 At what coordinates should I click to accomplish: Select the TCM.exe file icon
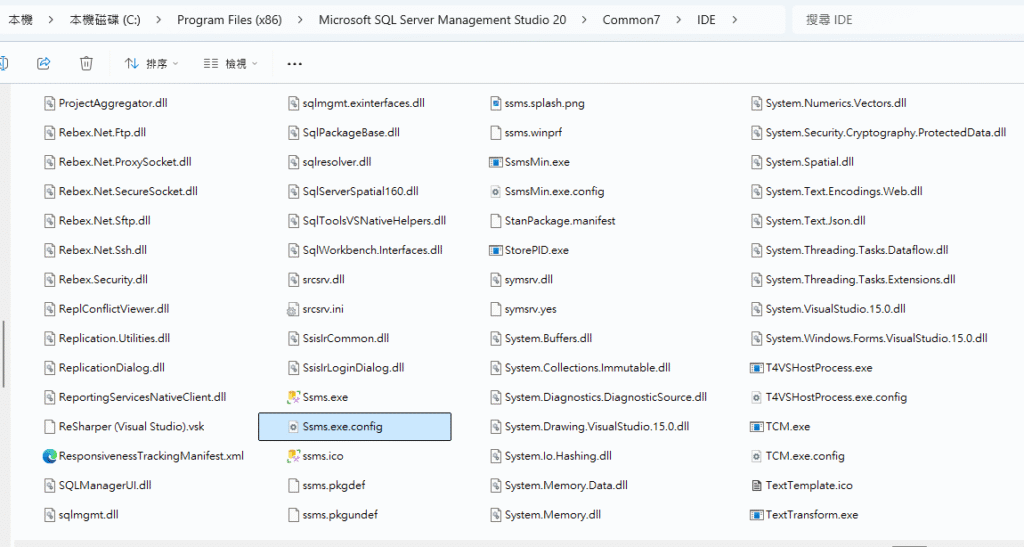coord(756,426)
